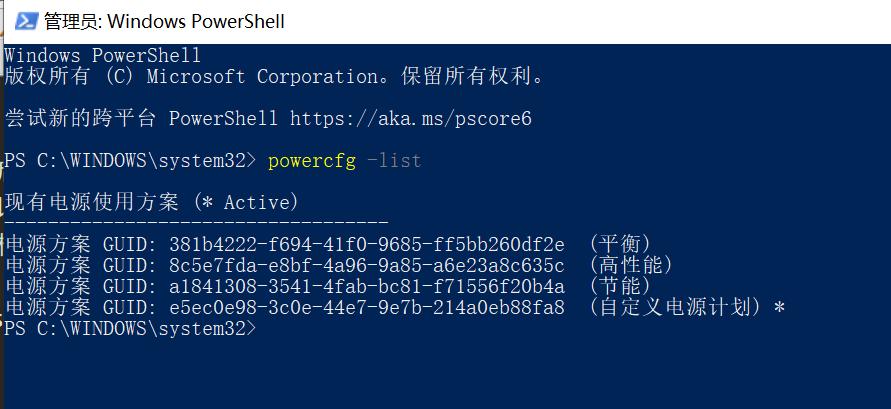Click the "现有电源使用方案 (* Active)" heading
Screen dimensions: 891x409
(152, 203)
